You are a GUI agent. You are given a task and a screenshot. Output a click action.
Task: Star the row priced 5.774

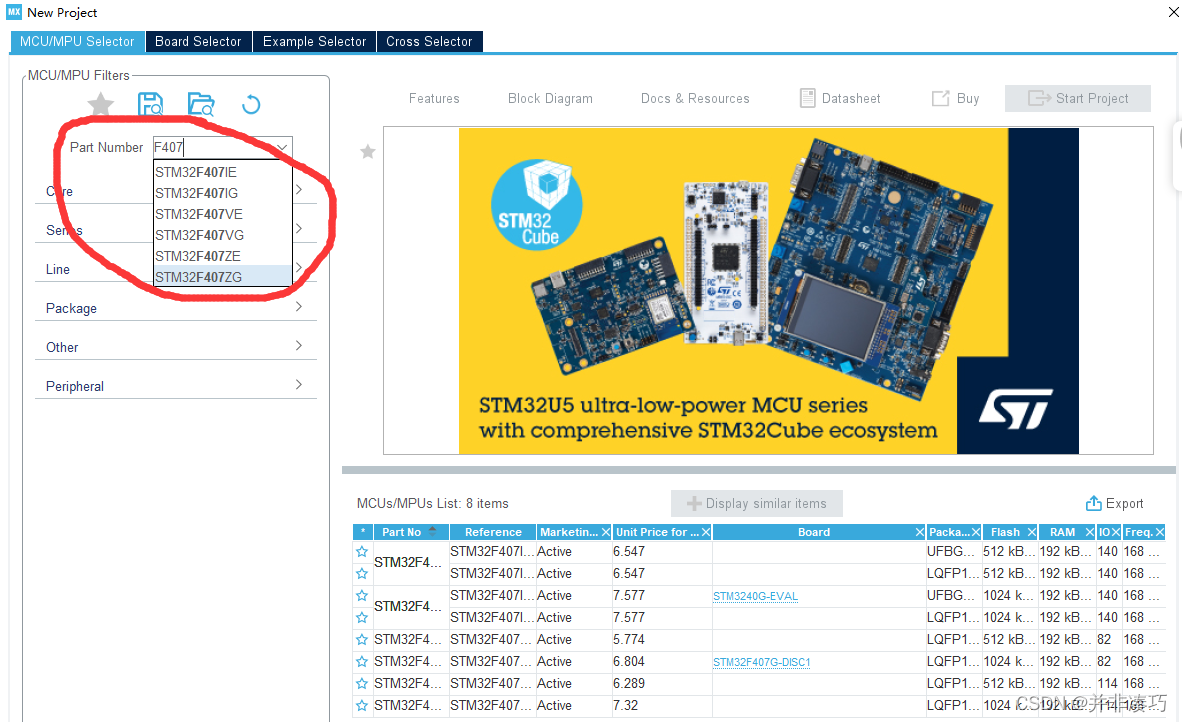(362, 639)
